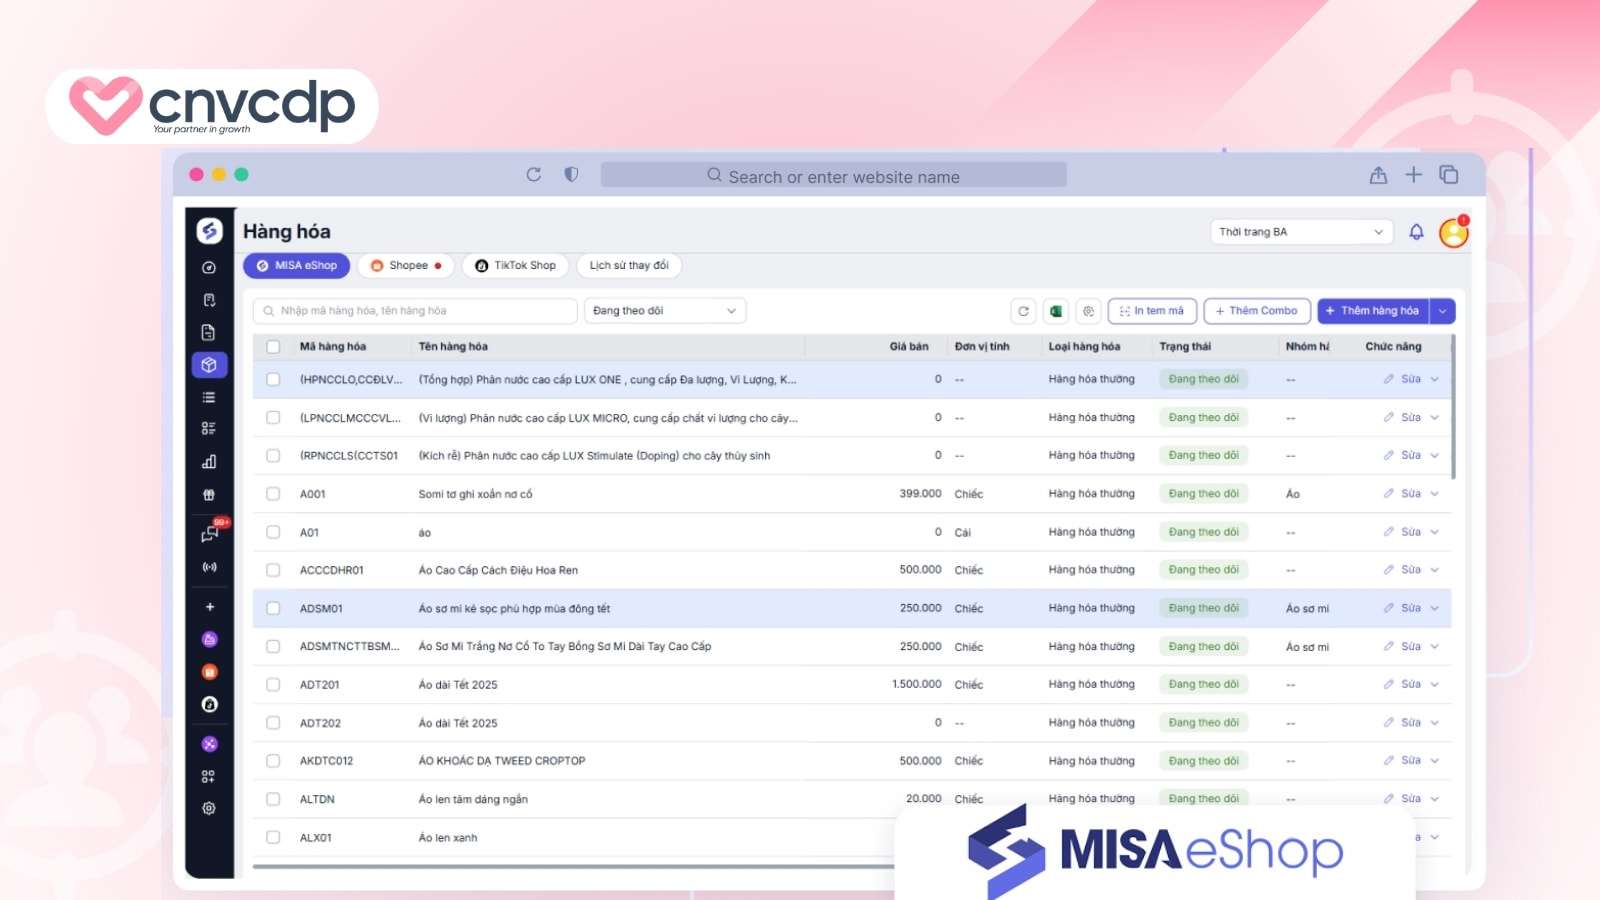Click the notification bell icon

(1416, 232)
